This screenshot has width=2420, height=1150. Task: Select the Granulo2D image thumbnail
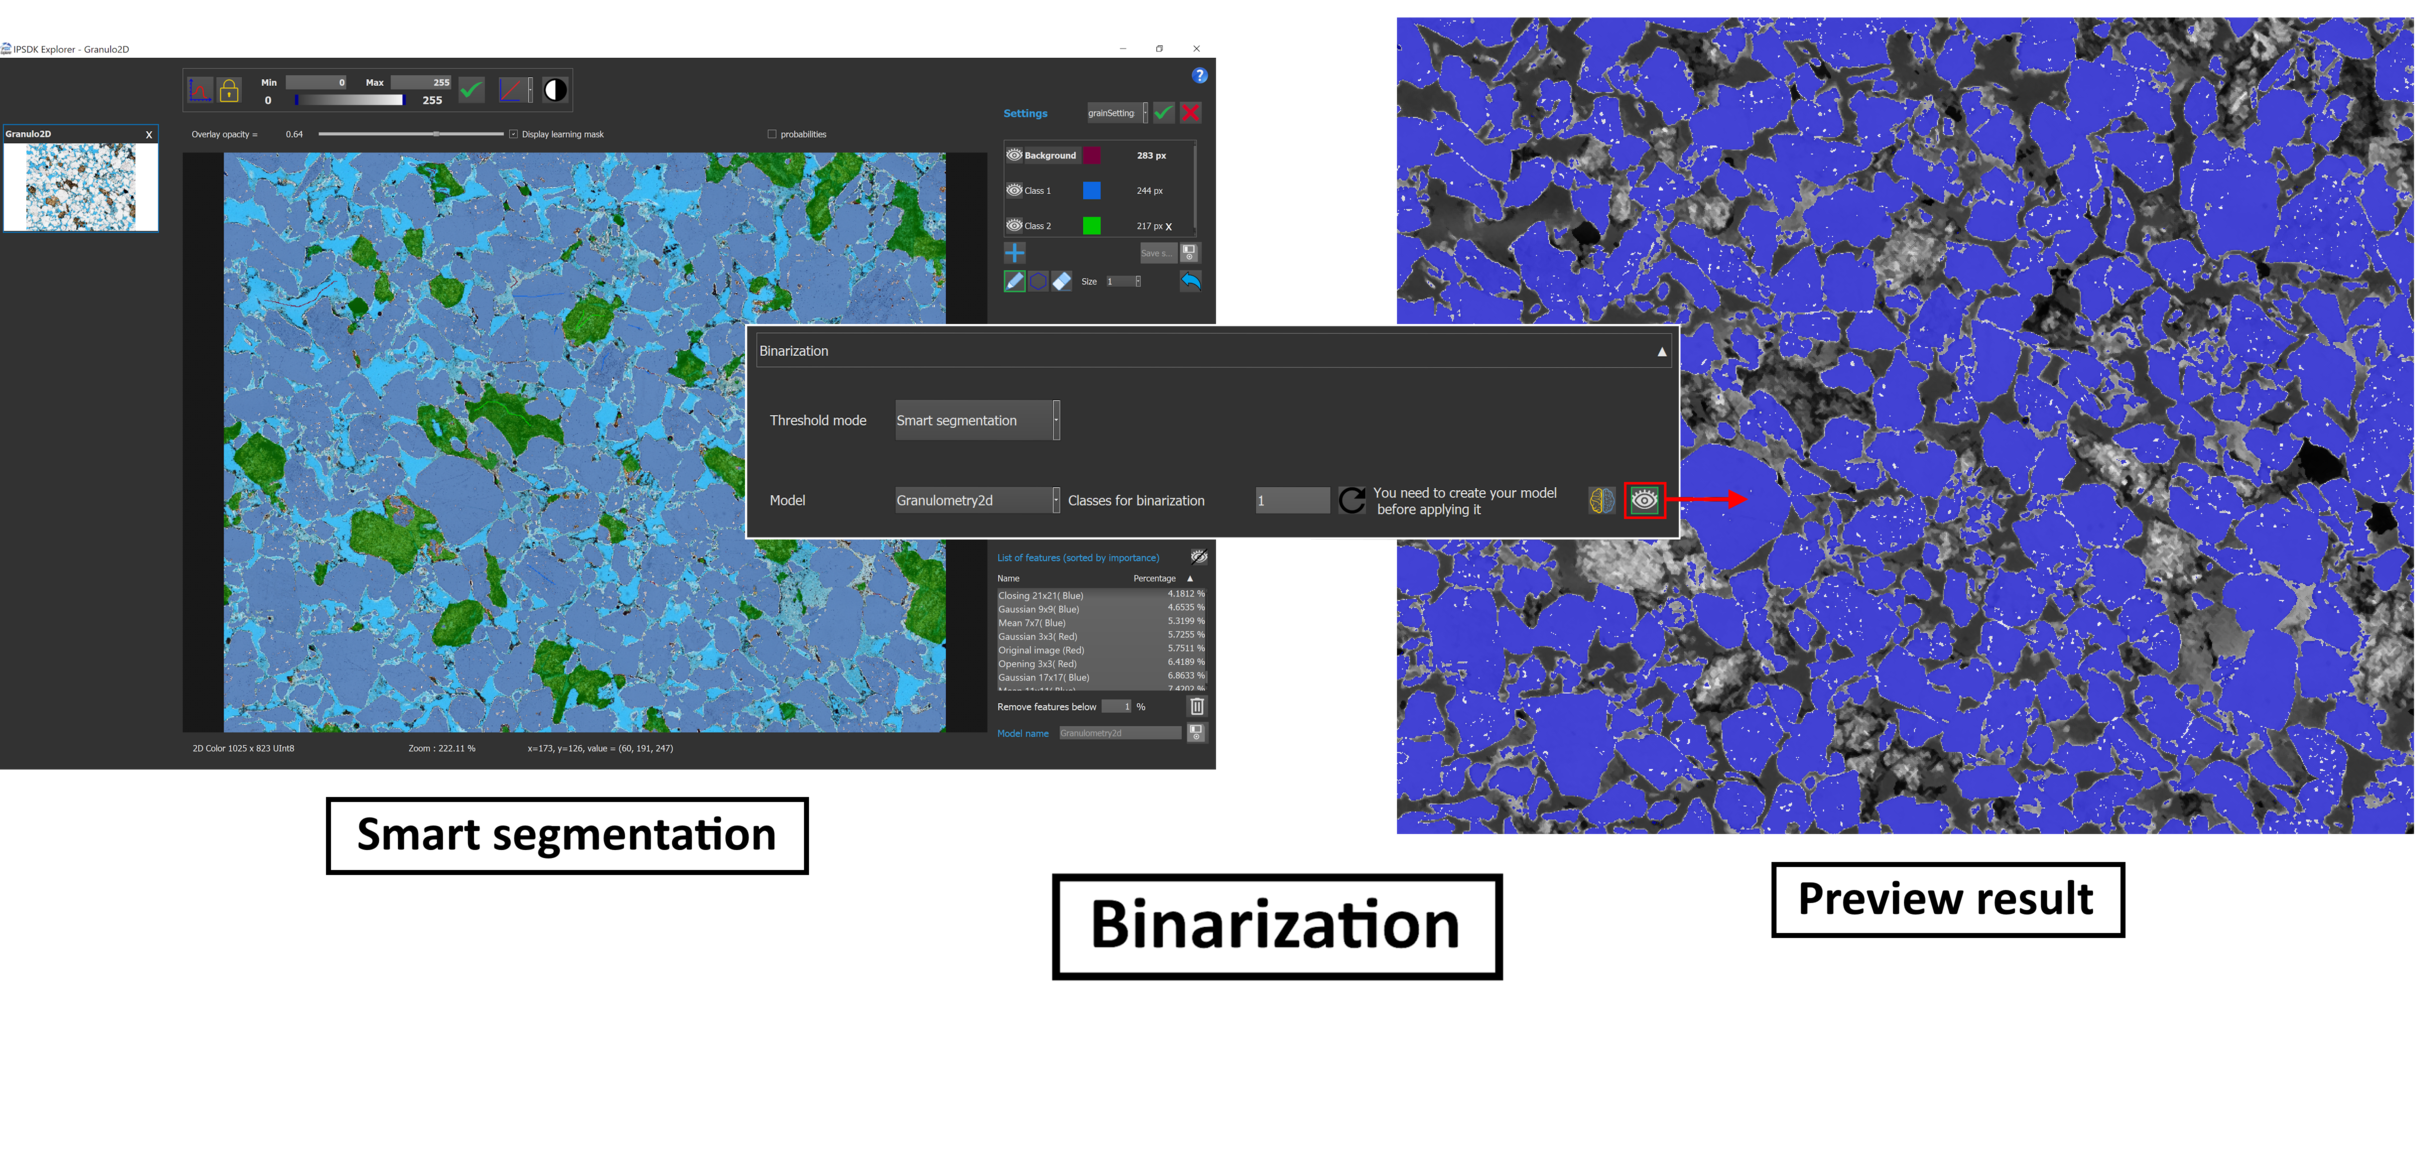pos(80,187)
